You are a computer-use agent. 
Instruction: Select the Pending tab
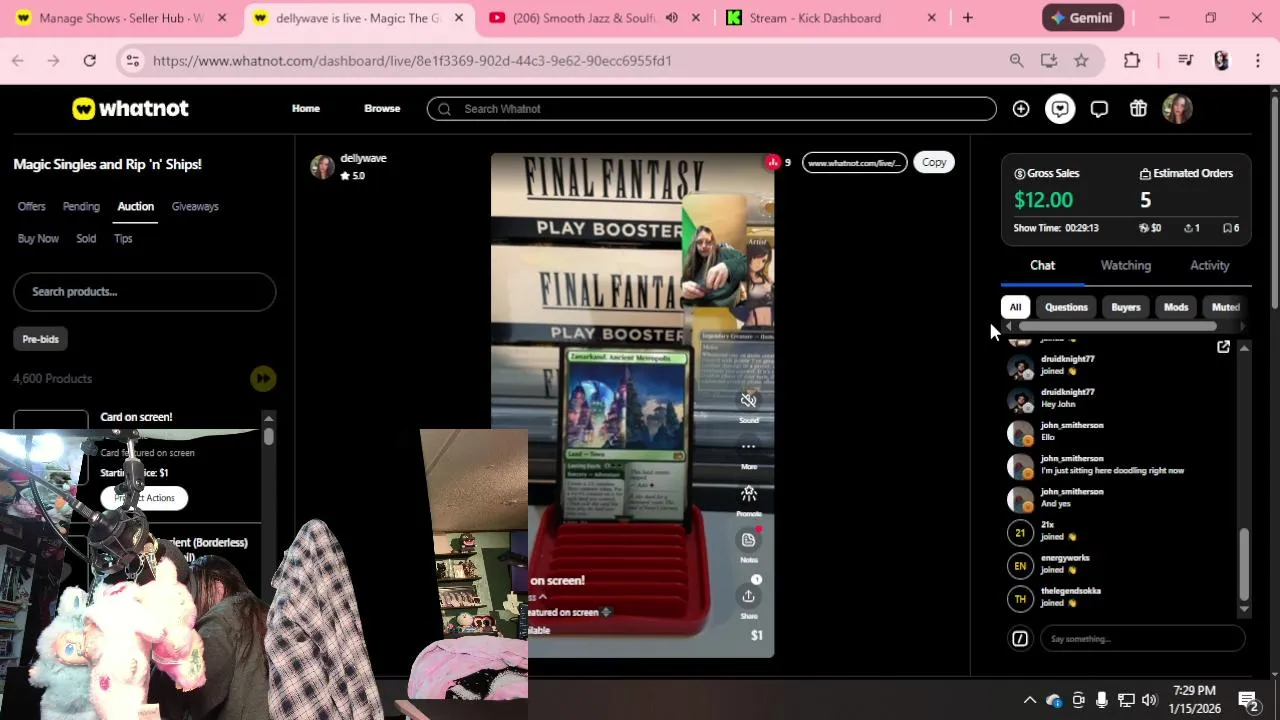pyautogui.click(x=81, y=206)
